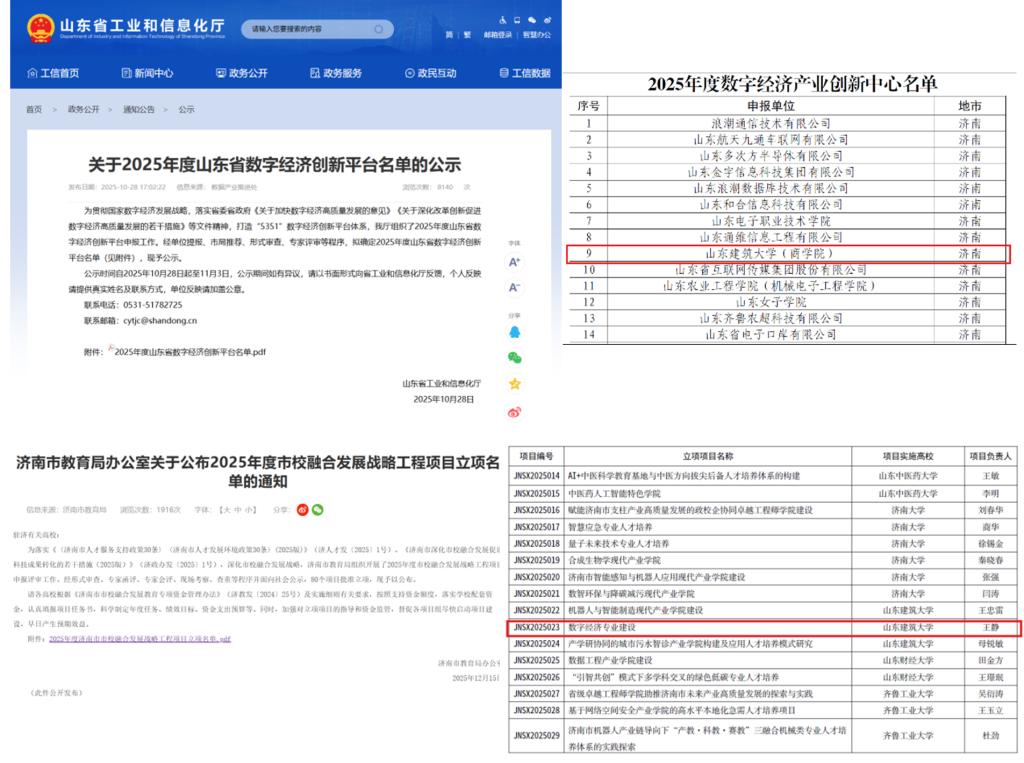Click the 项目负责人 column header
Screen dimensions: 1024x763
[990, 456]
